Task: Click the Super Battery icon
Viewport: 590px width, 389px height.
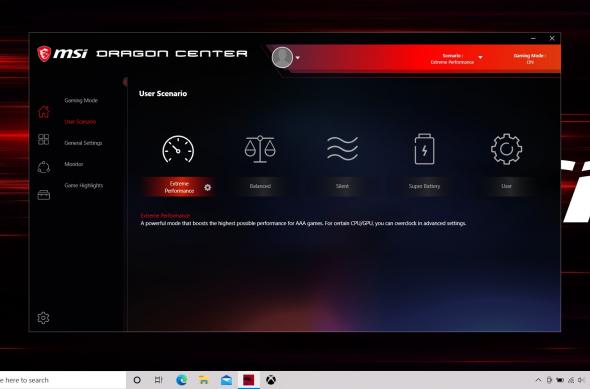Action: [424, 149]
